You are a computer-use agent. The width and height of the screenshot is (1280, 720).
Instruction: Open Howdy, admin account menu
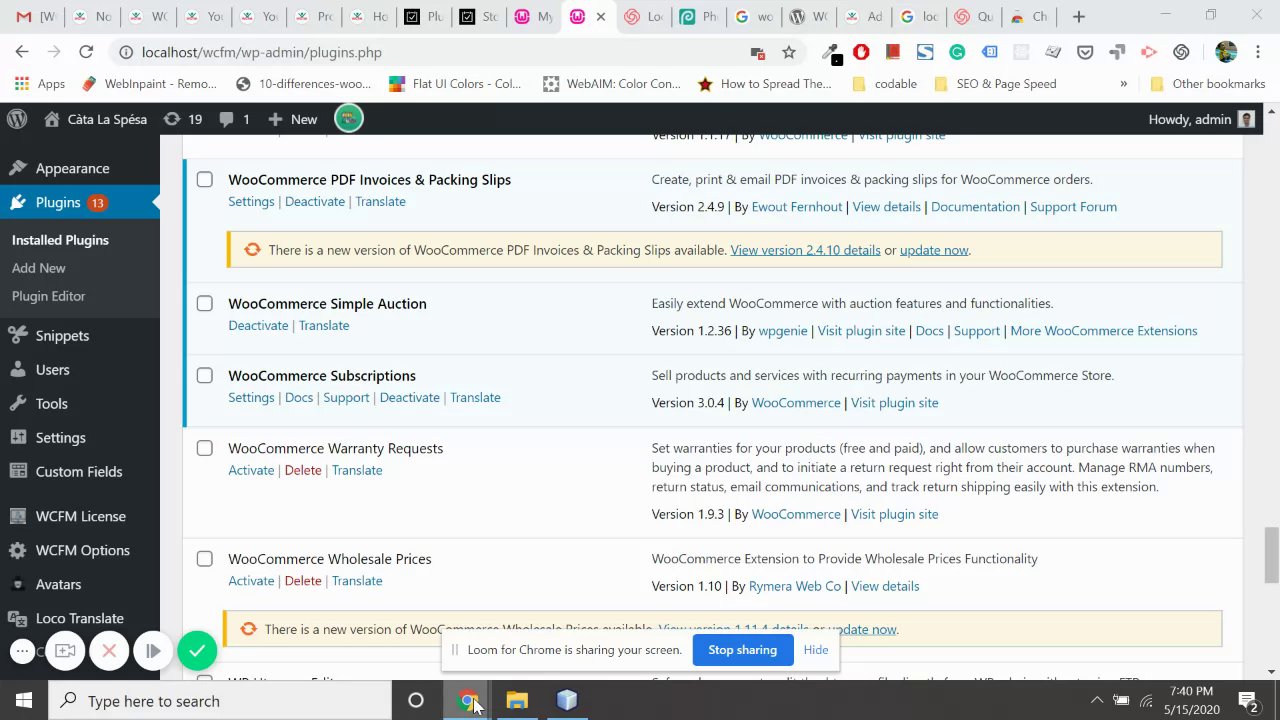(1201, 119)
